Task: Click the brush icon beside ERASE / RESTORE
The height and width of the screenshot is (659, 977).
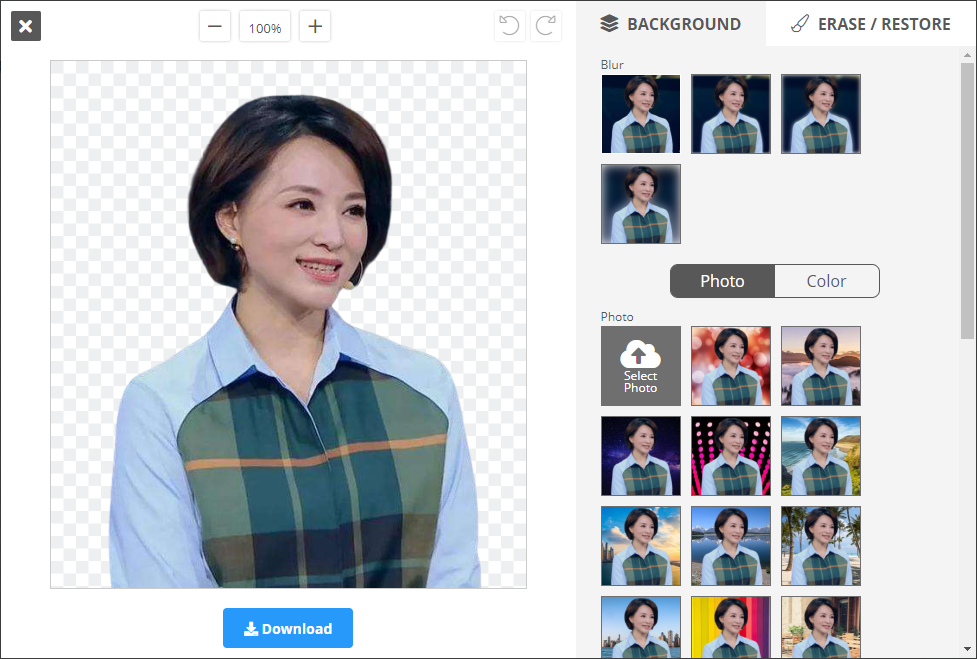Action: pyautogui.click(x=800, y=24)
